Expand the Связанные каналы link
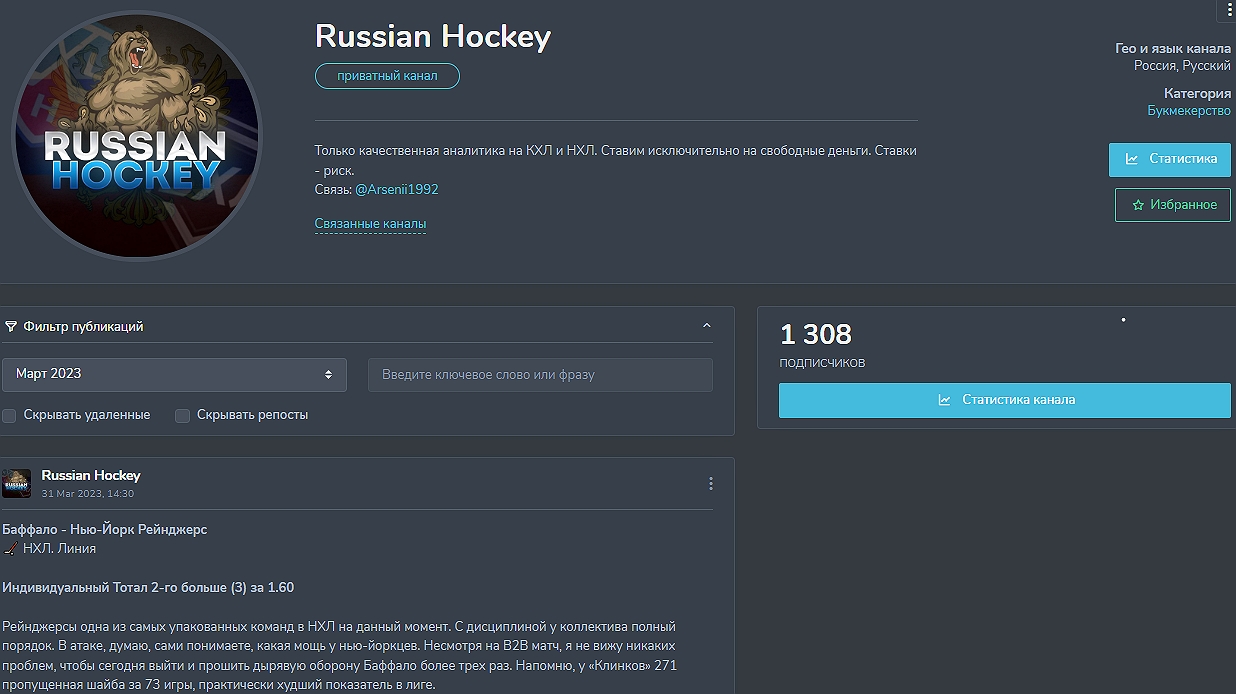This screenshot has height=694, width=1236. [370, 224]
